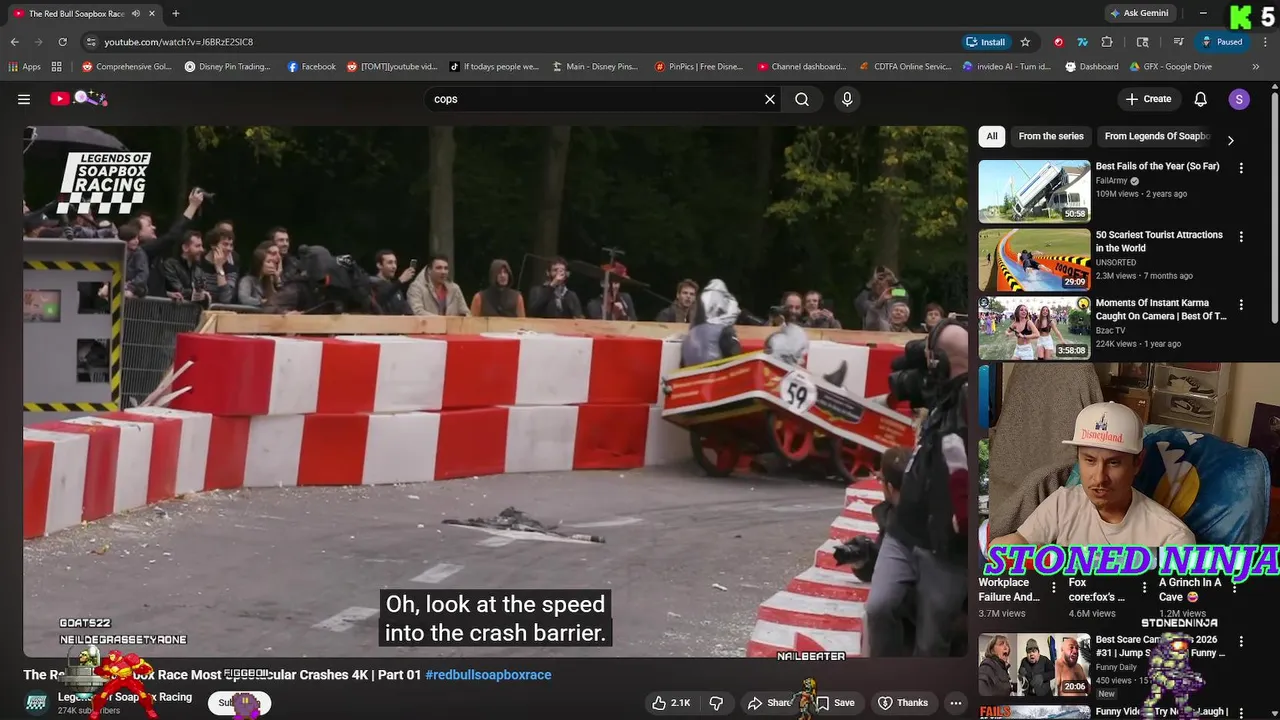
Task: Select the From the series chip
Action: (x=1051, y=136)
